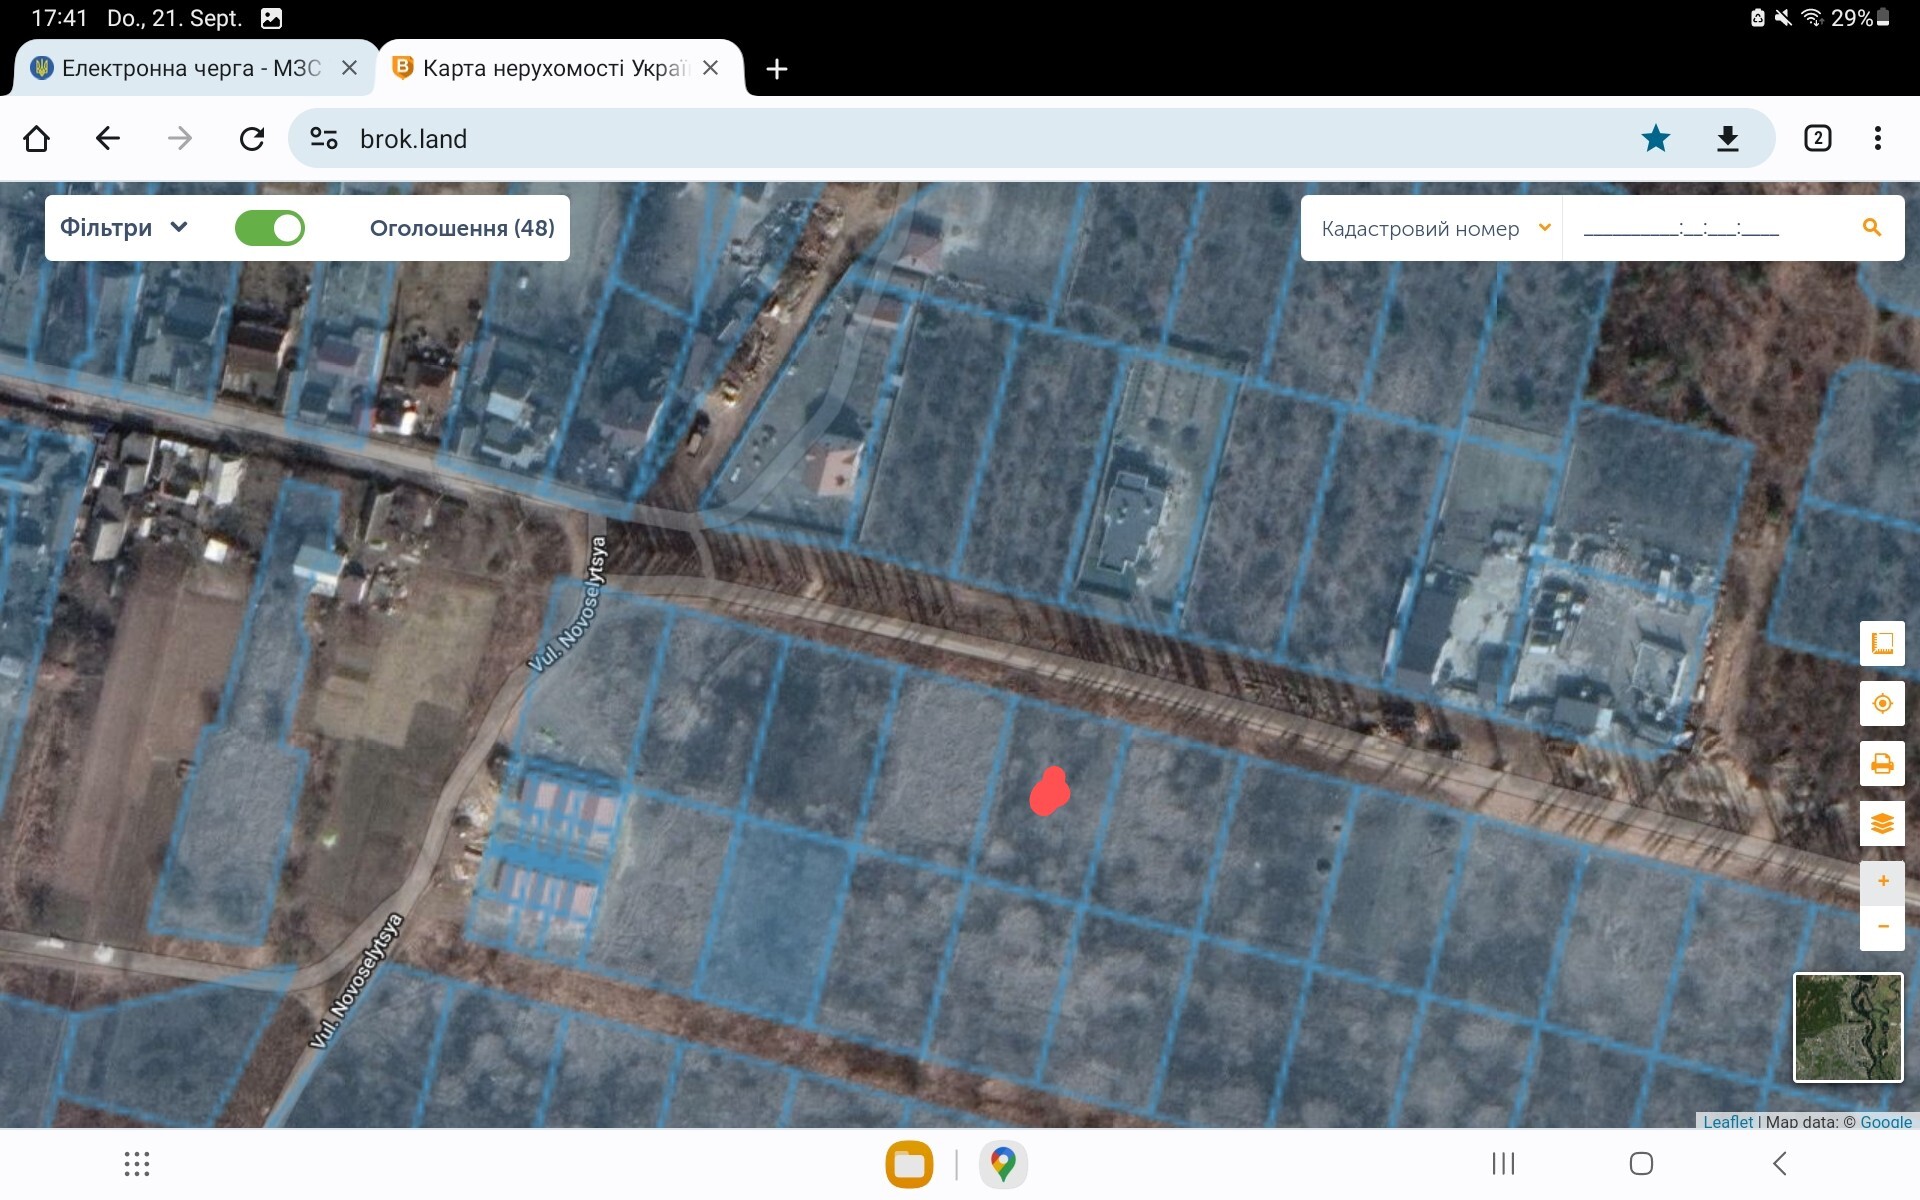Bookmark page with the star icon
This screenshot has width=1920, height=1200.
[x=1656, y=138]
